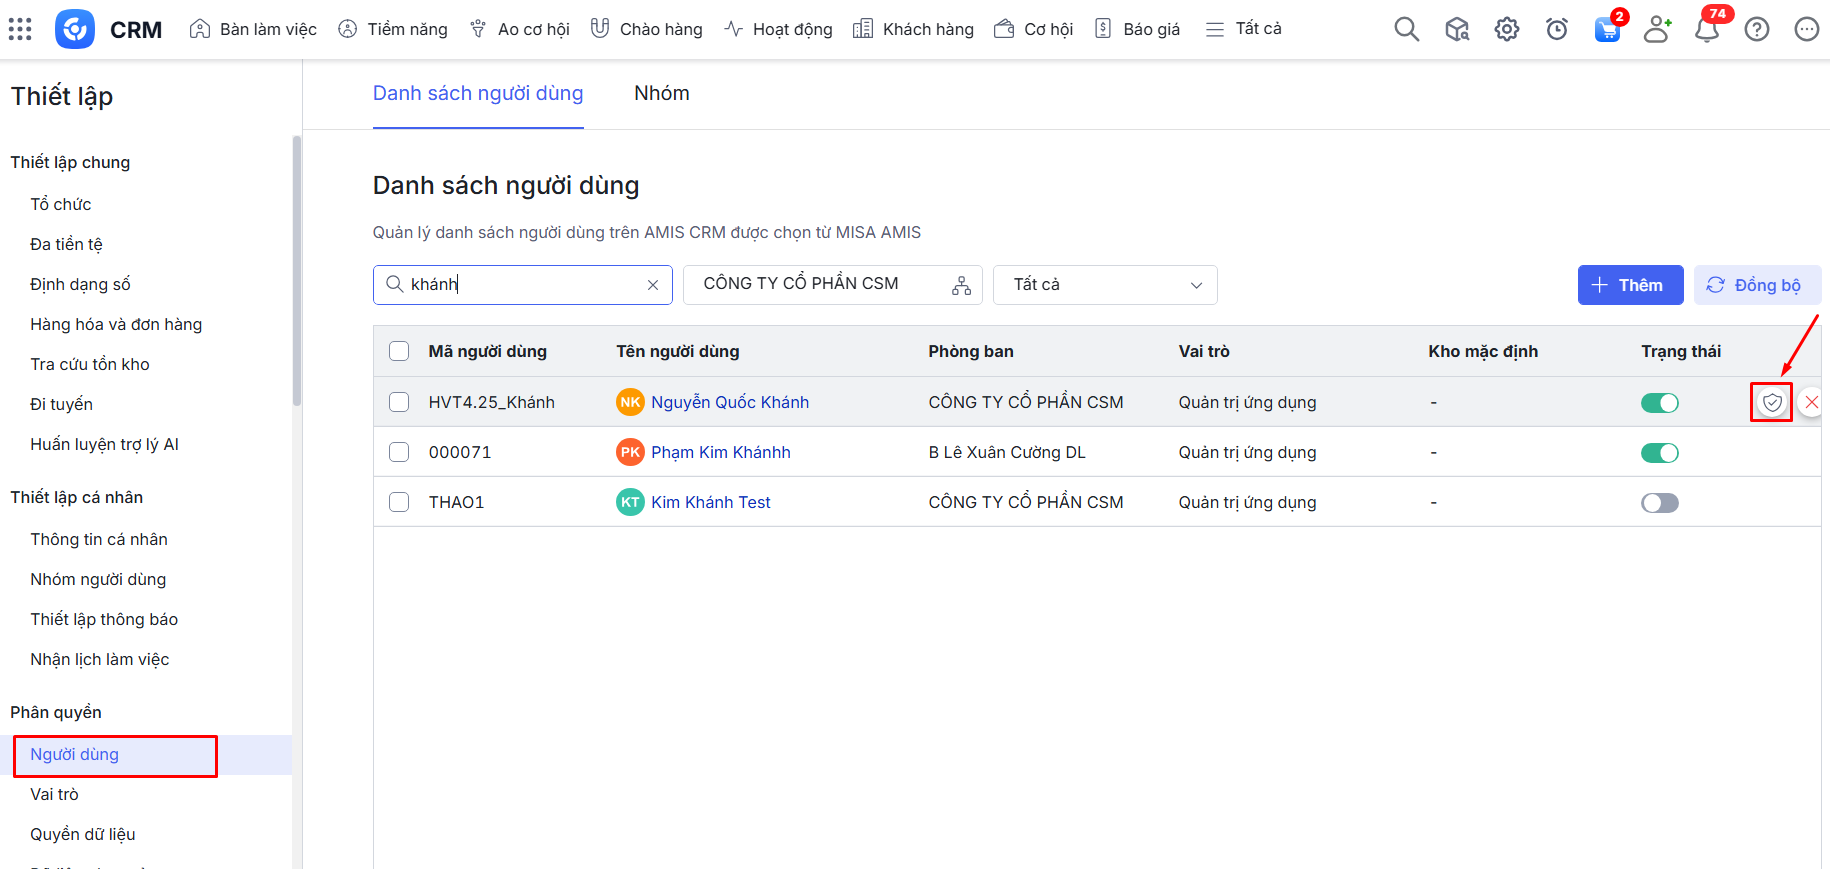This screenshot has width=1830, height=869.
Task: Open the CÔNG TY CỔ PHẦN CSM organization selector
Action: [831, 285]
